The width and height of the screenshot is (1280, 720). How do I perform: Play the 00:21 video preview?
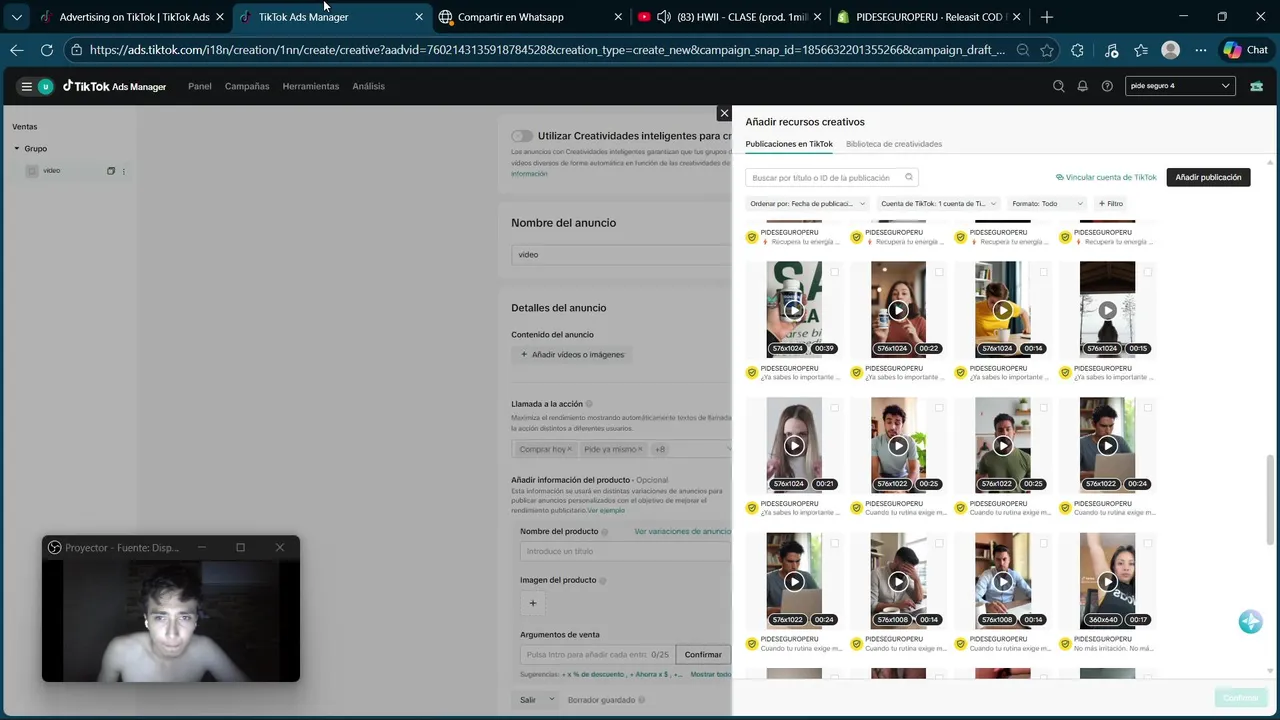pyautogui.click(x=794, y=446)
